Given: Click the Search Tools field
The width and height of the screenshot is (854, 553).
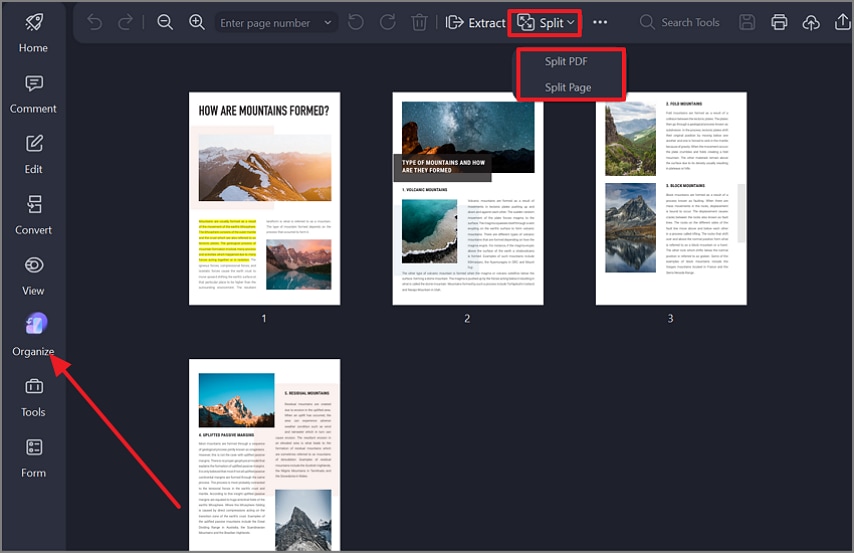Looking at the screenshot, I should (680, 22).
